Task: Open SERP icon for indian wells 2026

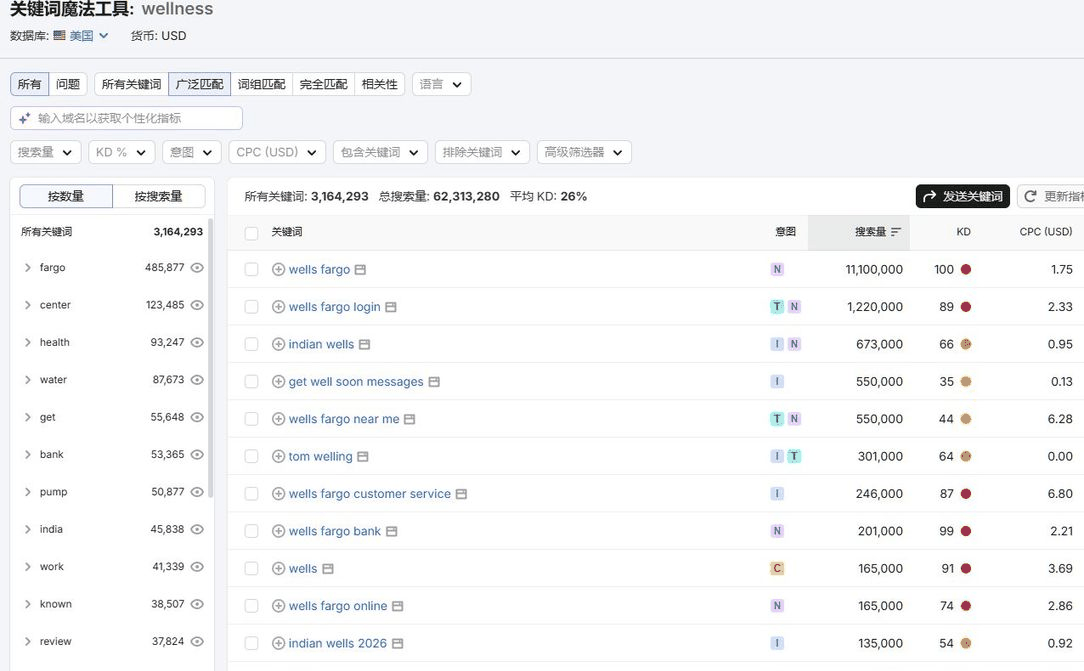Action: 398,643
